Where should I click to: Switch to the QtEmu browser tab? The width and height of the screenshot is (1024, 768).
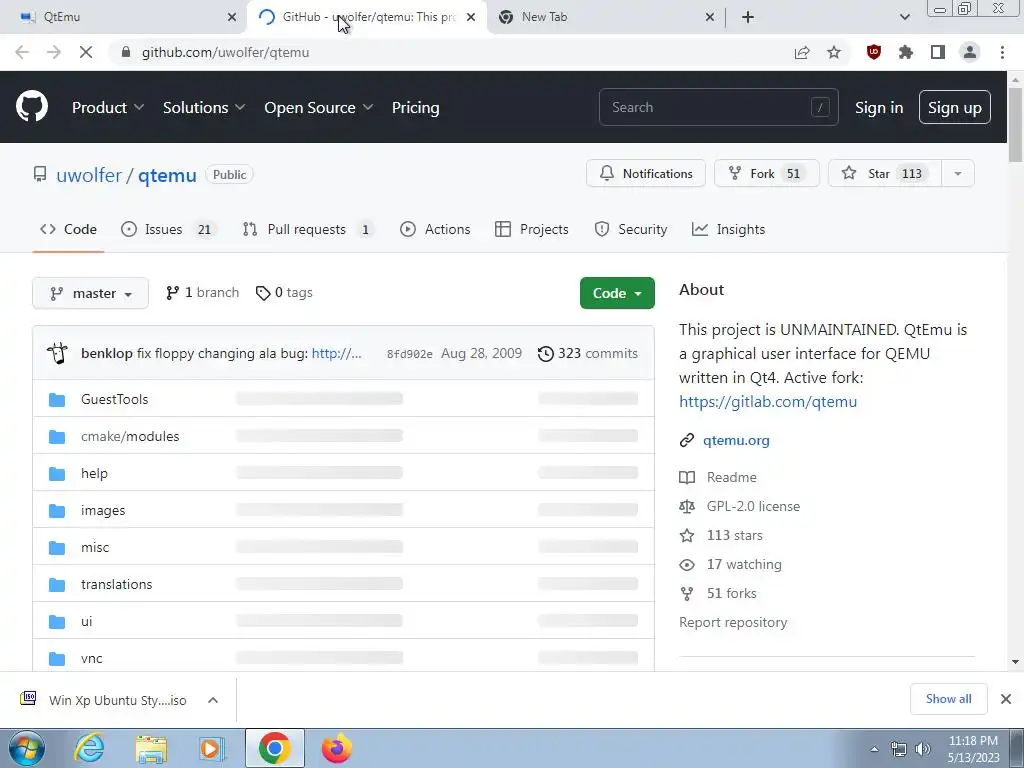[x=123, y=17]
